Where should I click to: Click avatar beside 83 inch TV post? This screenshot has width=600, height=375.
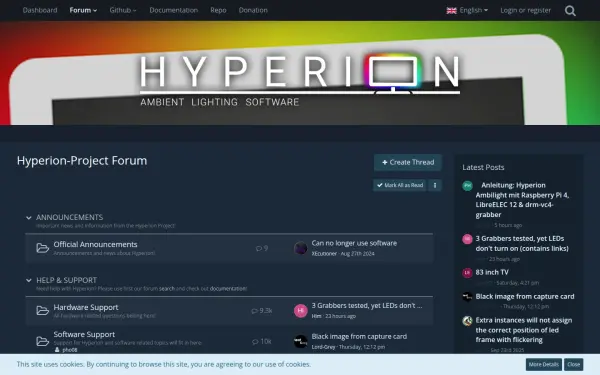click(x=467, y=273)
